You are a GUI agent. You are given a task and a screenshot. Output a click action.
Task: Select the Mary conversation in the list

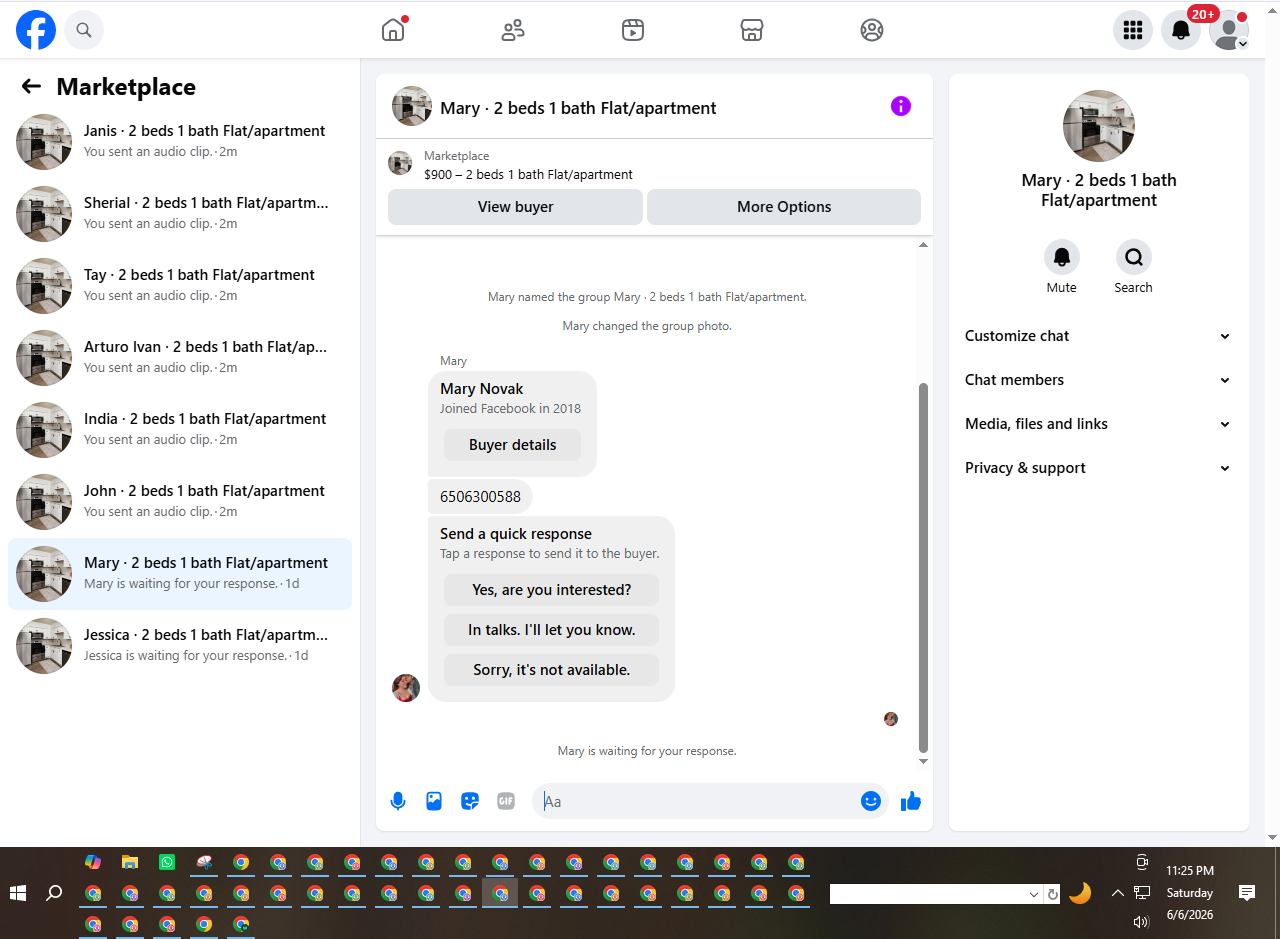[180, 574]
